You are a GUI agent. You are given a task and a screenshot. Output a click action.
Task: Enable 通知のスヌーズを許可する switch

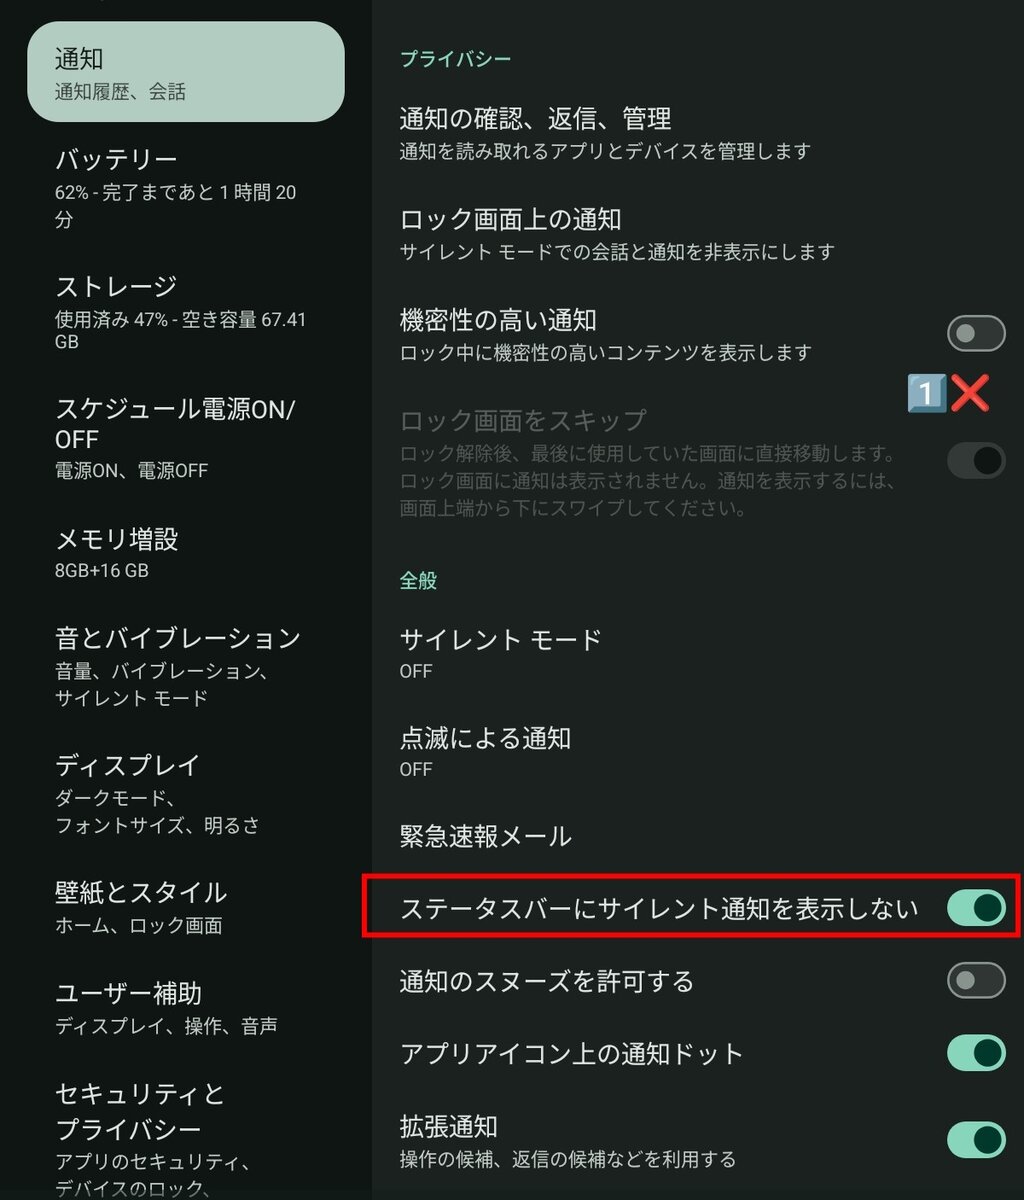(976, 980)
